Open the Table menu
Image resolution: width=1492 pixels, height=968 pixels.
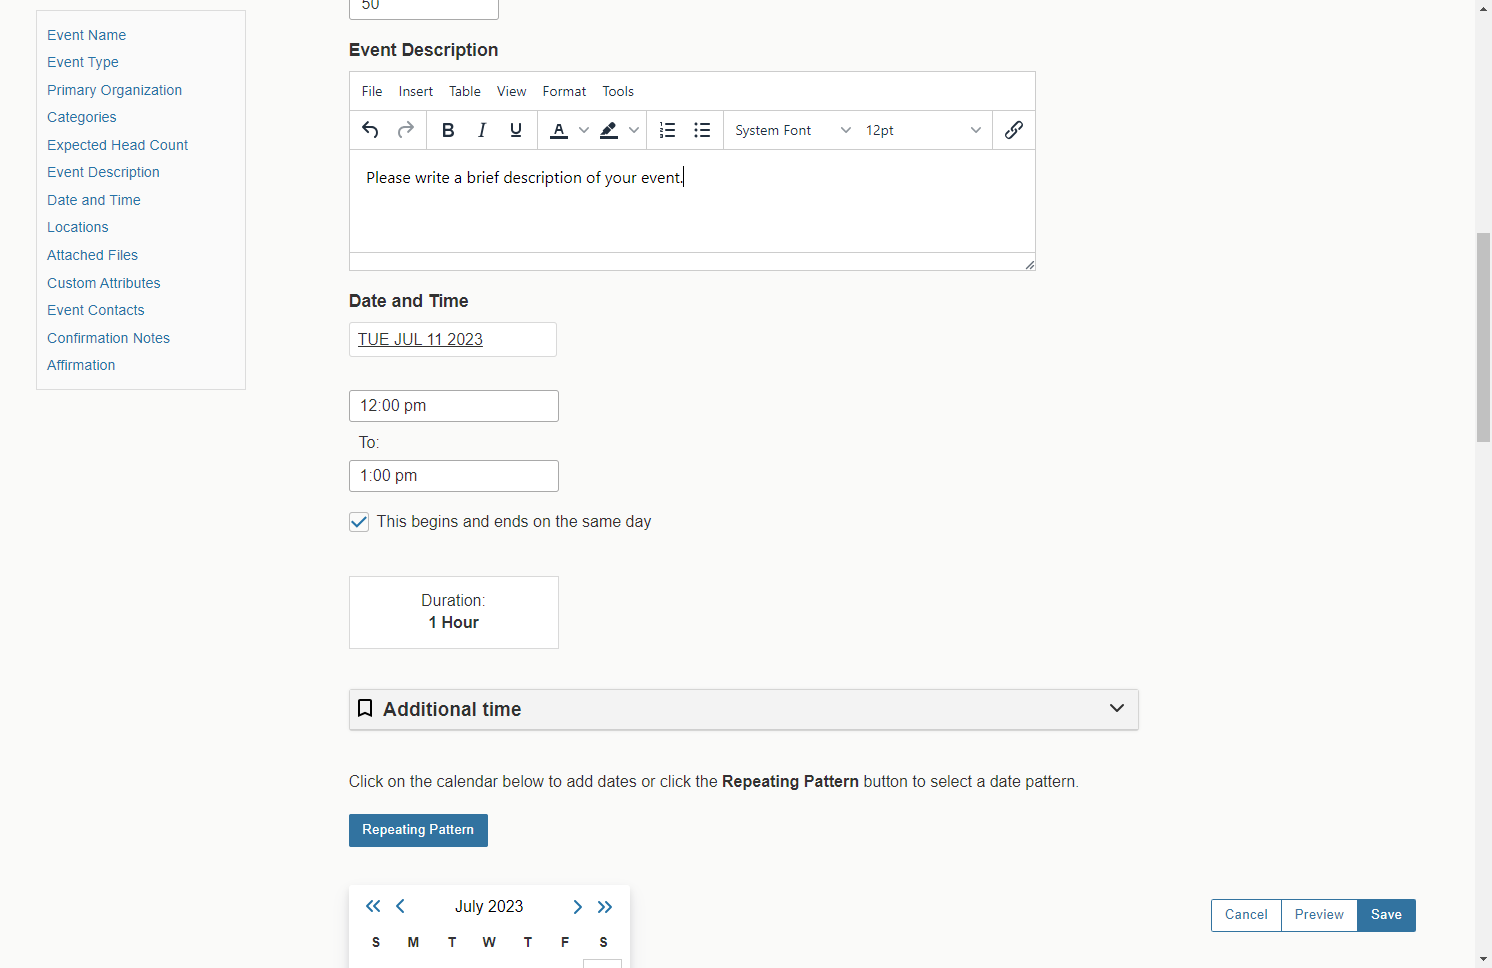coord(465,91)
